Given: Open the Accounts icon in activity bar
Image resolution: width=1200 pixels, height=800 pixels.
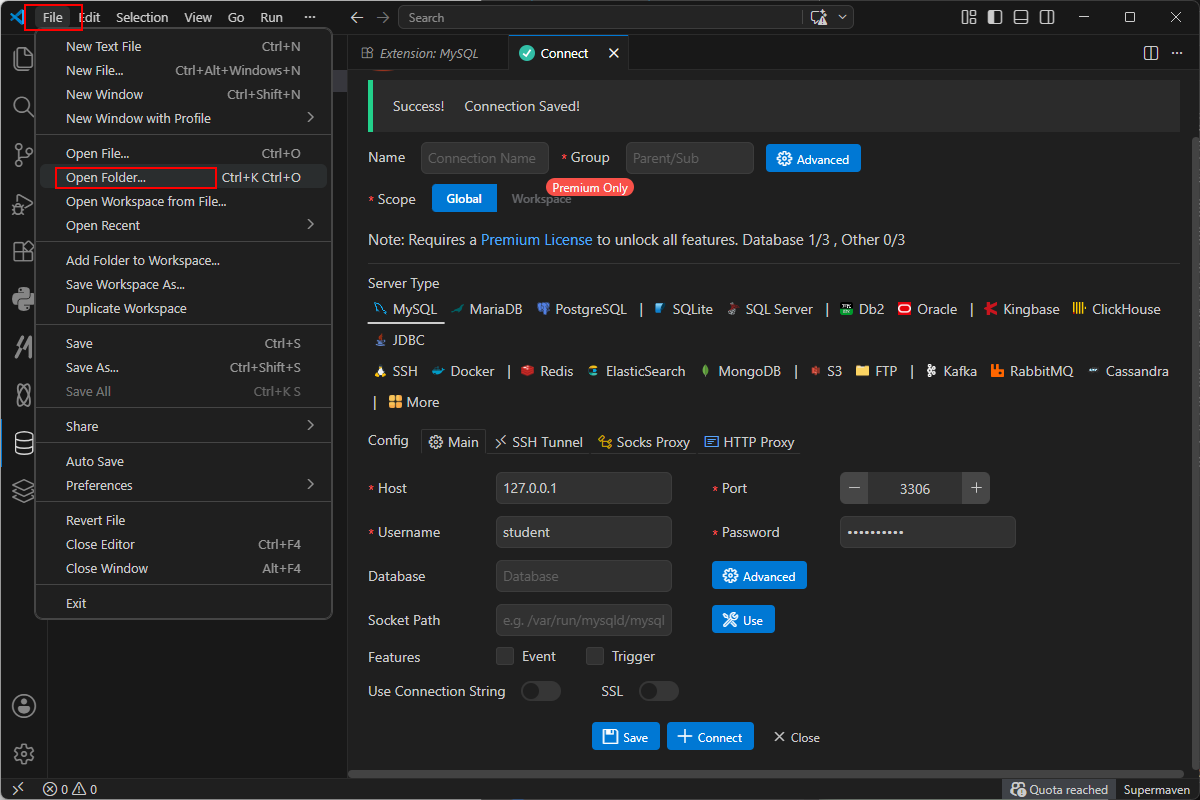Looking at the screenshot, I should click(24, 706).
